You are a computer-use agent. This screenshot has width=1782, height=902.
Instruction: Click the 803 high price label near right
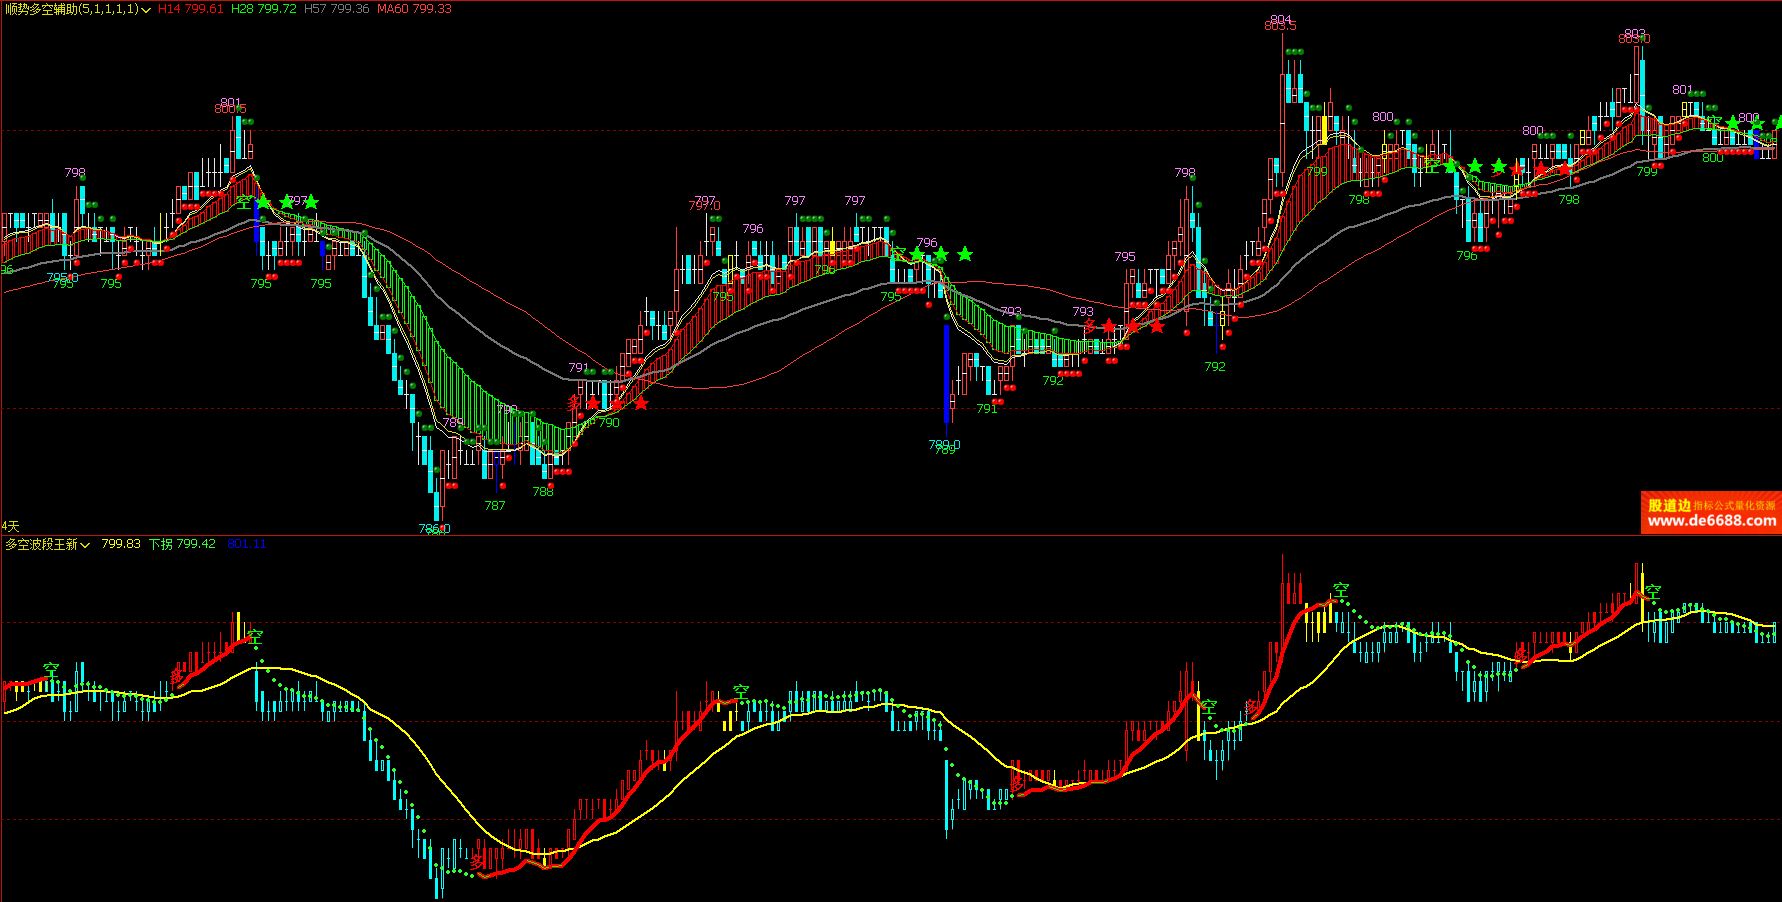(1634, 34)
